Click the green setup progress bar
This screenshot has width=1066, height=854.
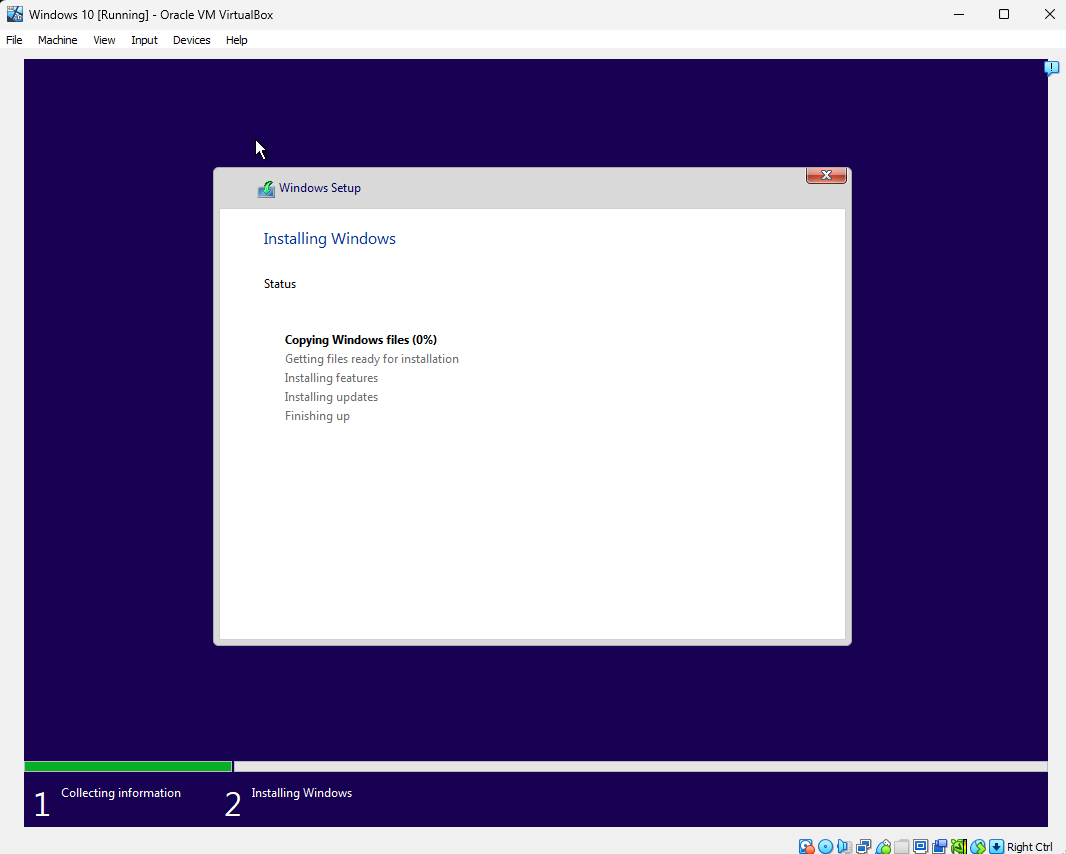coord(128,766)
